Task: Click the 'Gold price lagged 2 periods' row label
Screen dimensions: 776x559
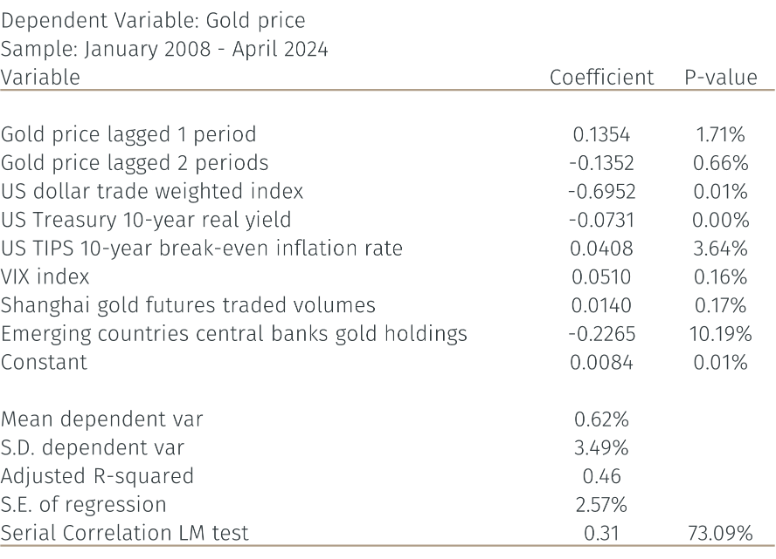Action: (134, 163)
